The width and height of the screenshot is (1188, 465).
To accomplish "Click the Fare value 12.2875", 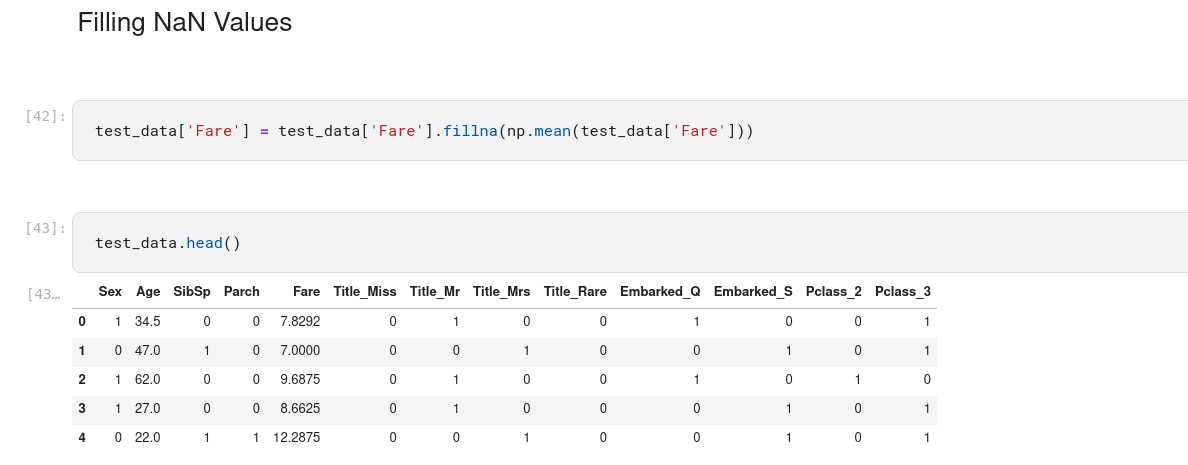I will click(297, 438).
